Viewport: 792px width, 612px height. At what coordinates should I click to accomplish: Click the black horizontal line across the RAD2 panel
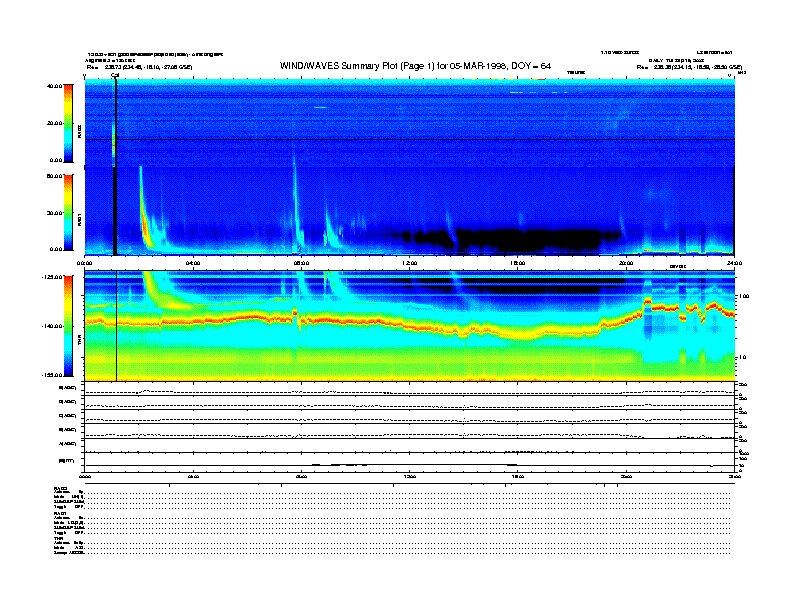[x=410, y=139]
